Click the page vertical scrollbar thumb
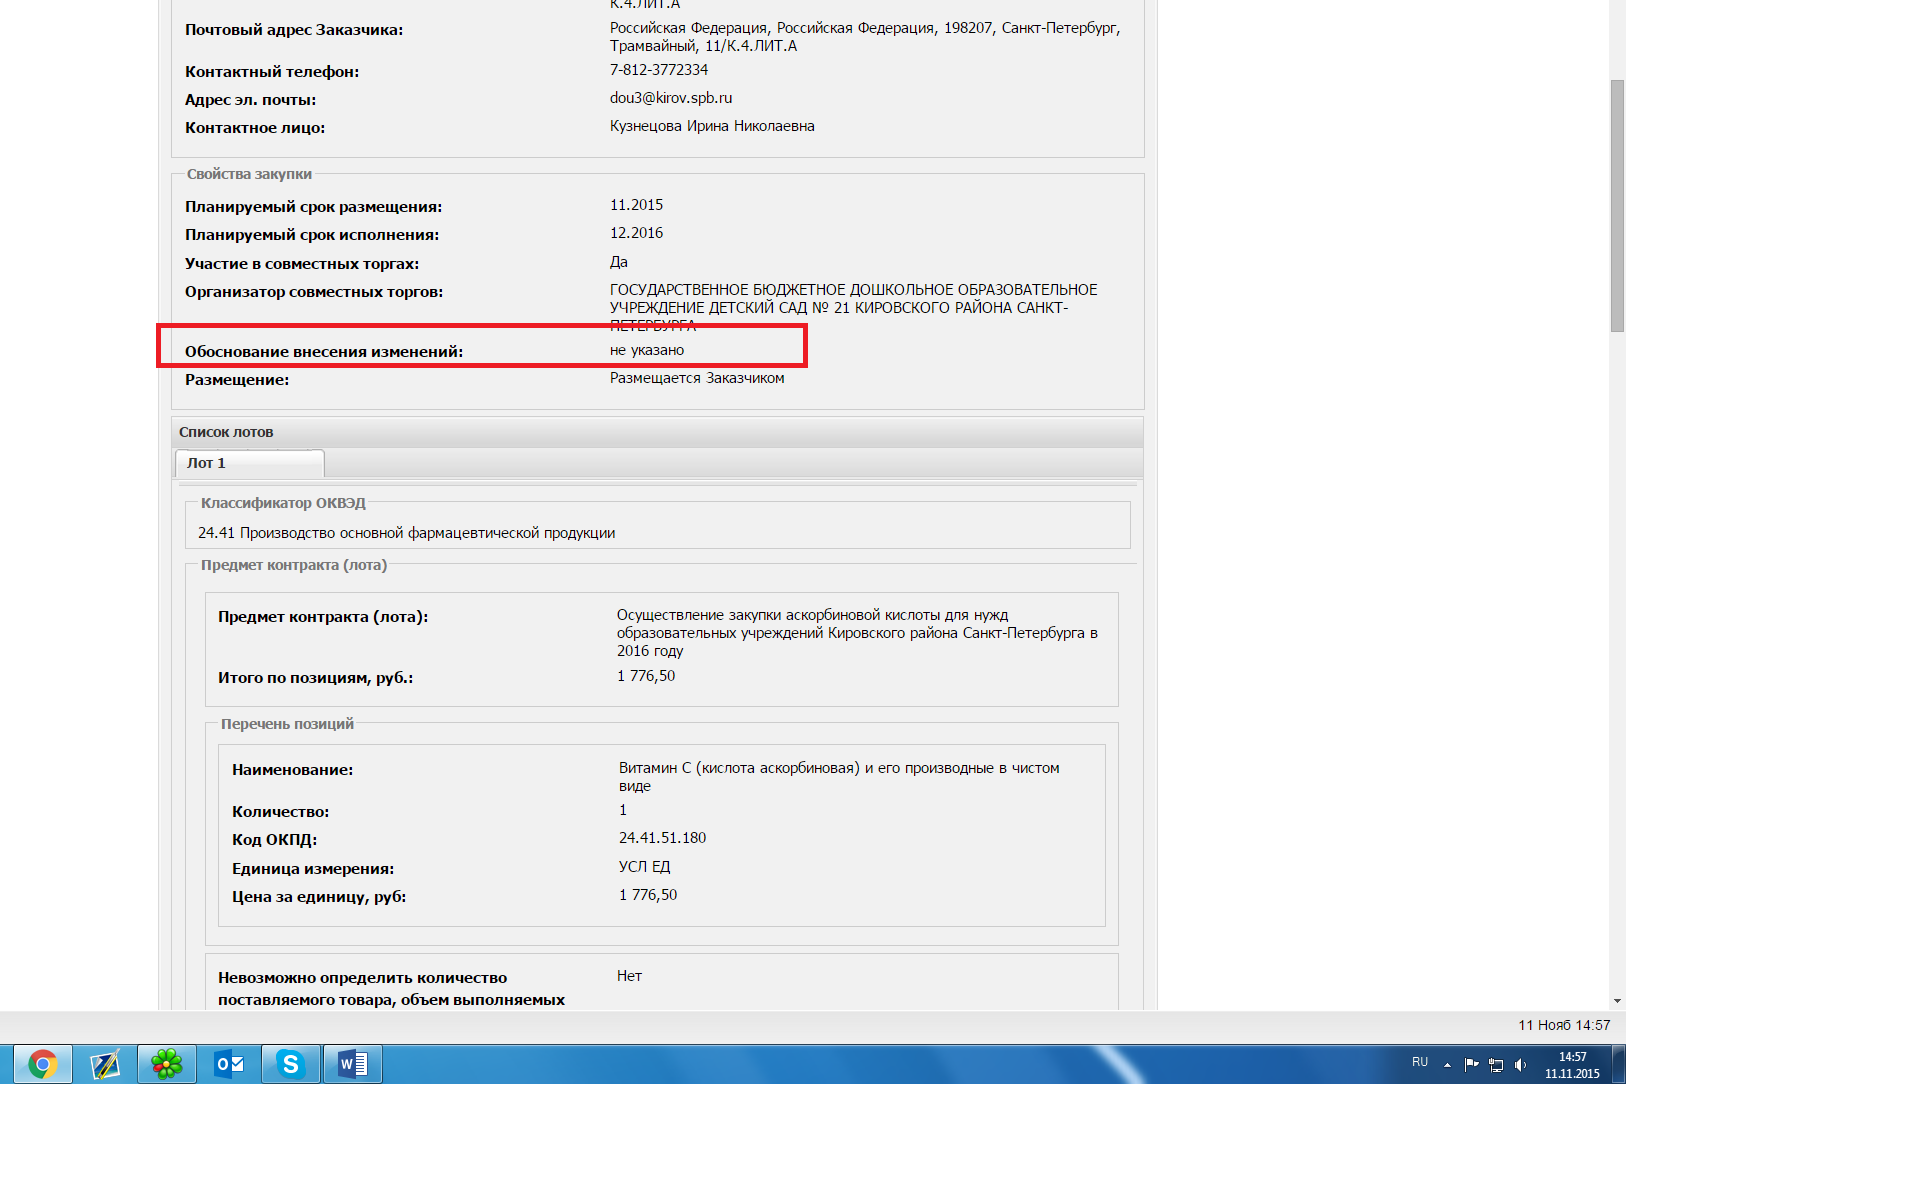 pos(1617,206)
